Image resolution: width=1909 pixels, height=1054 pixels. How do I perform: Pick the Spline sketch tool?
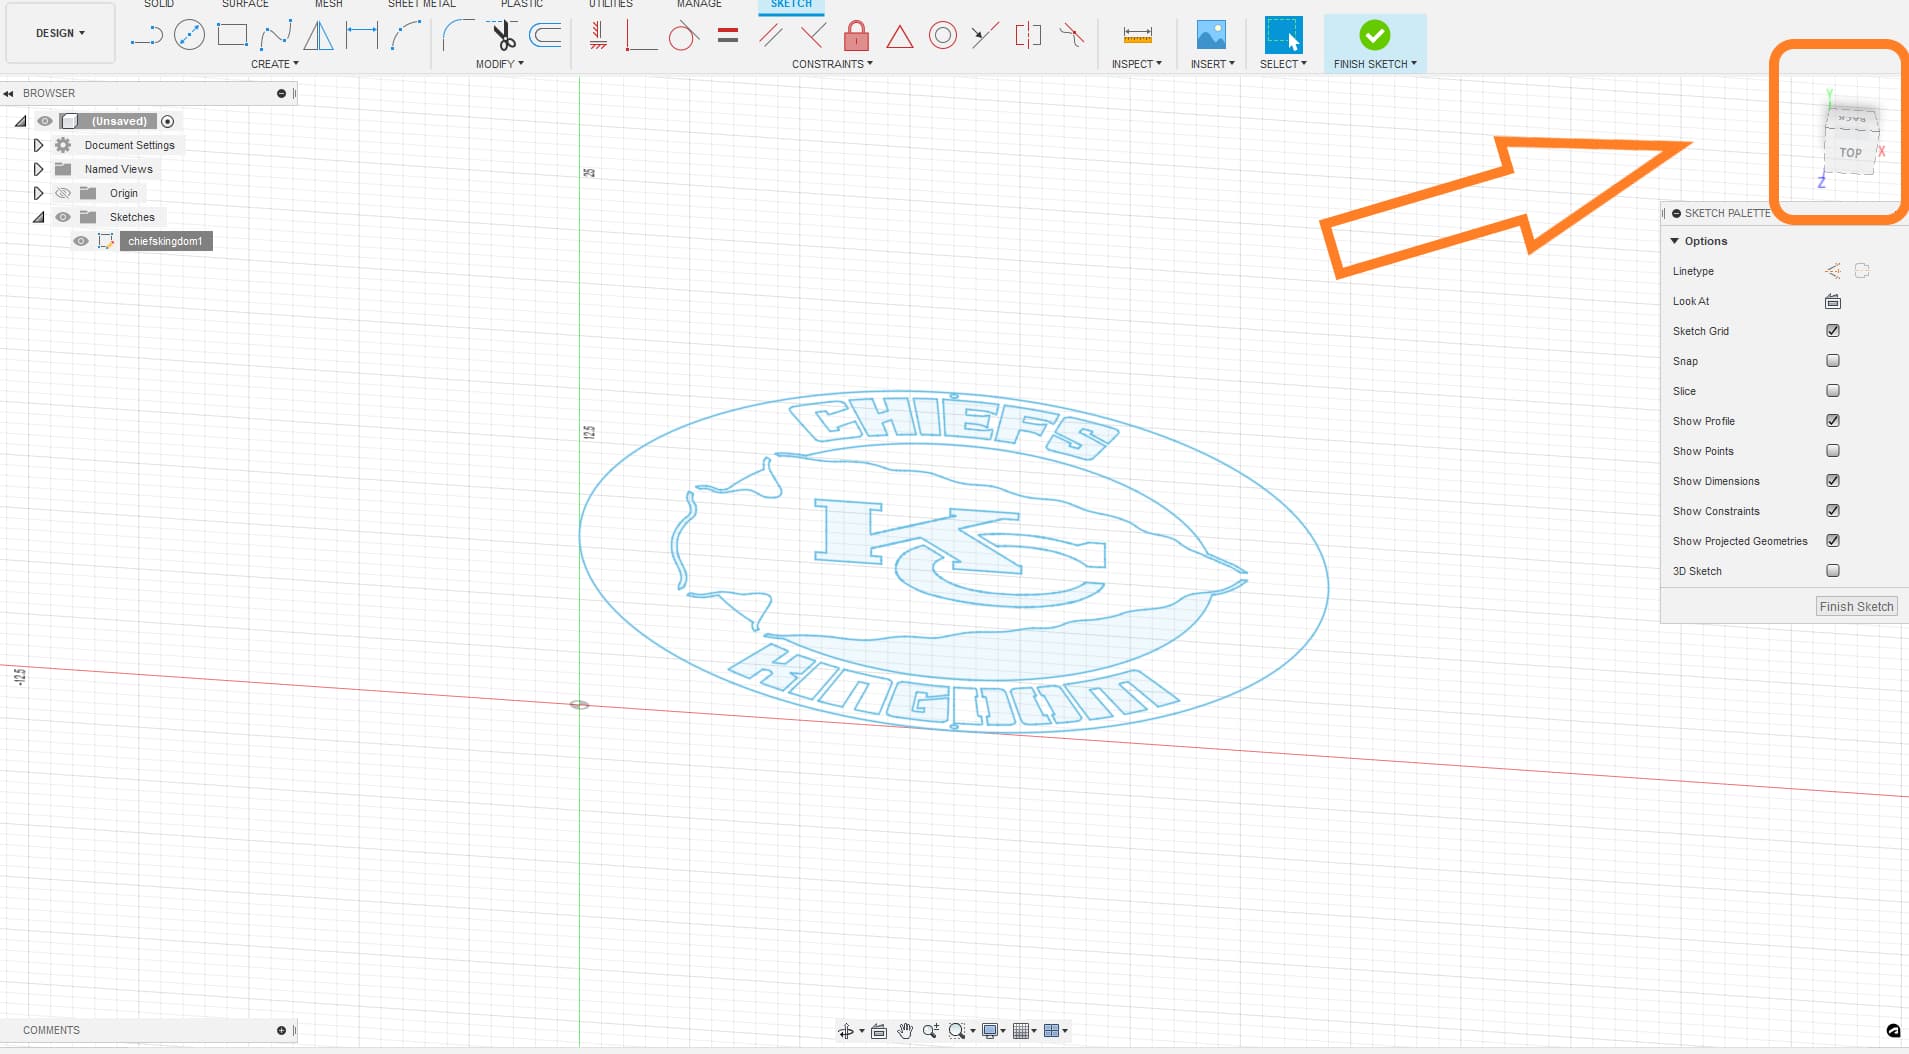coord(276,36)
